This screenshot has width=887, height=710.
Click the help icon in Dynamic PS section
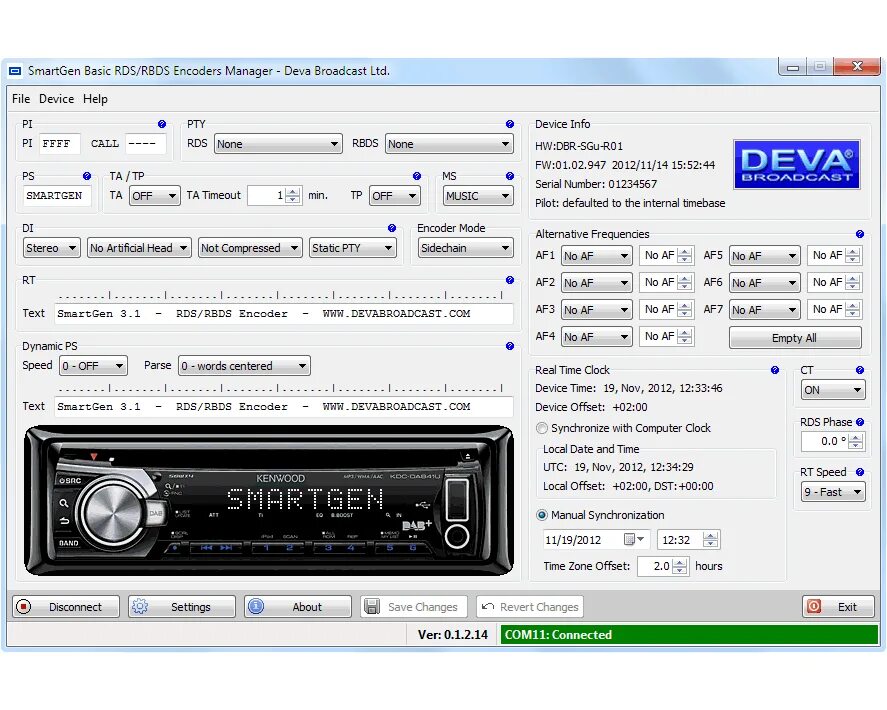click(x=510, y=346)
